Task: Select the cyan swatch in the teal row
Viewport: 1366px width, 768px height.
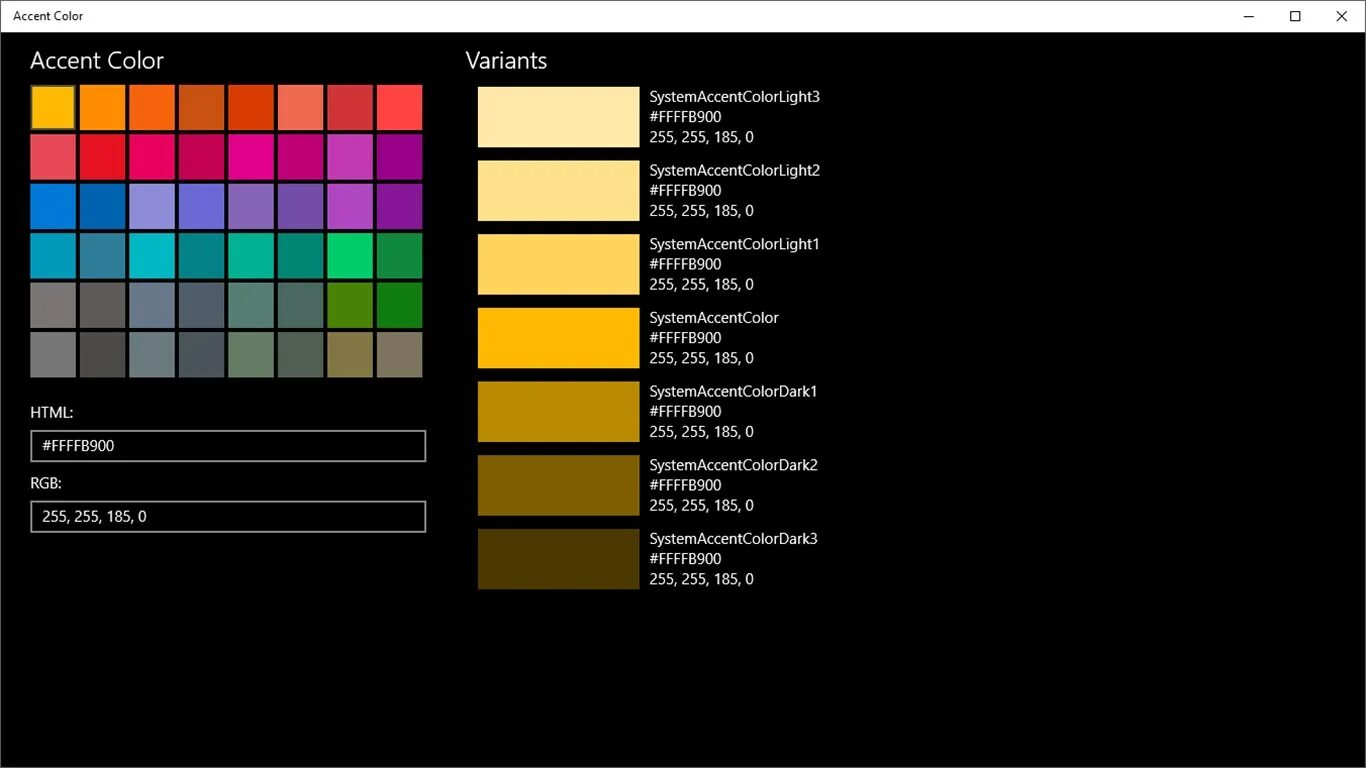Action: 152,255
